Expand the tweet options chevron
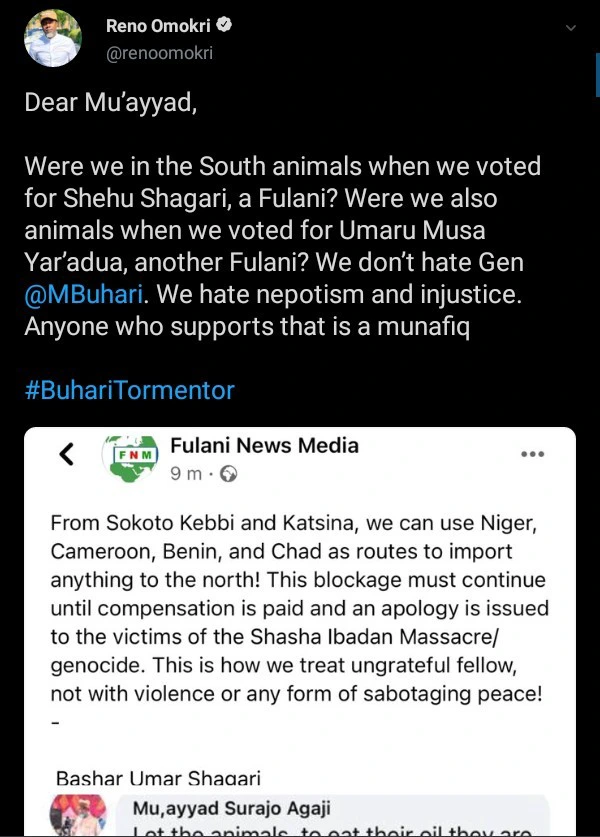 [x=571, y=29]
